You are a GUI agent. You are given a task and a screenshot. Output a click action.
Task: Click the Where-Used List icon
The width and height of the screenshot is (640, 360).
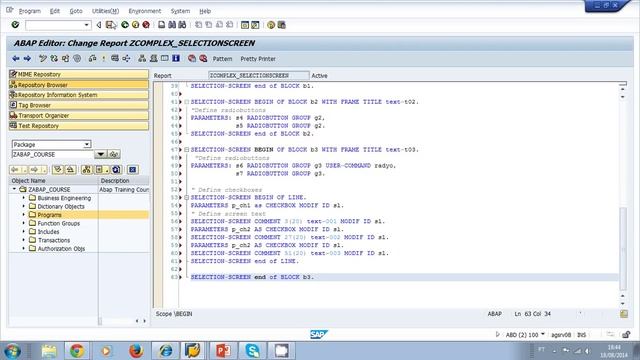126,59
